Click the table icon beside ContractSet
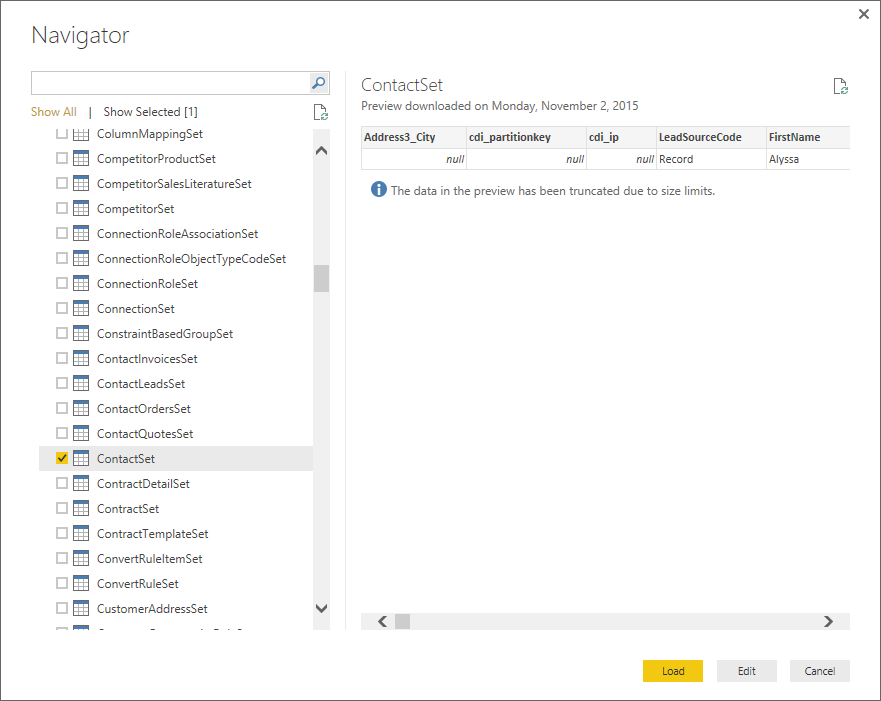The image size is (881, 701). pos(82,509)
